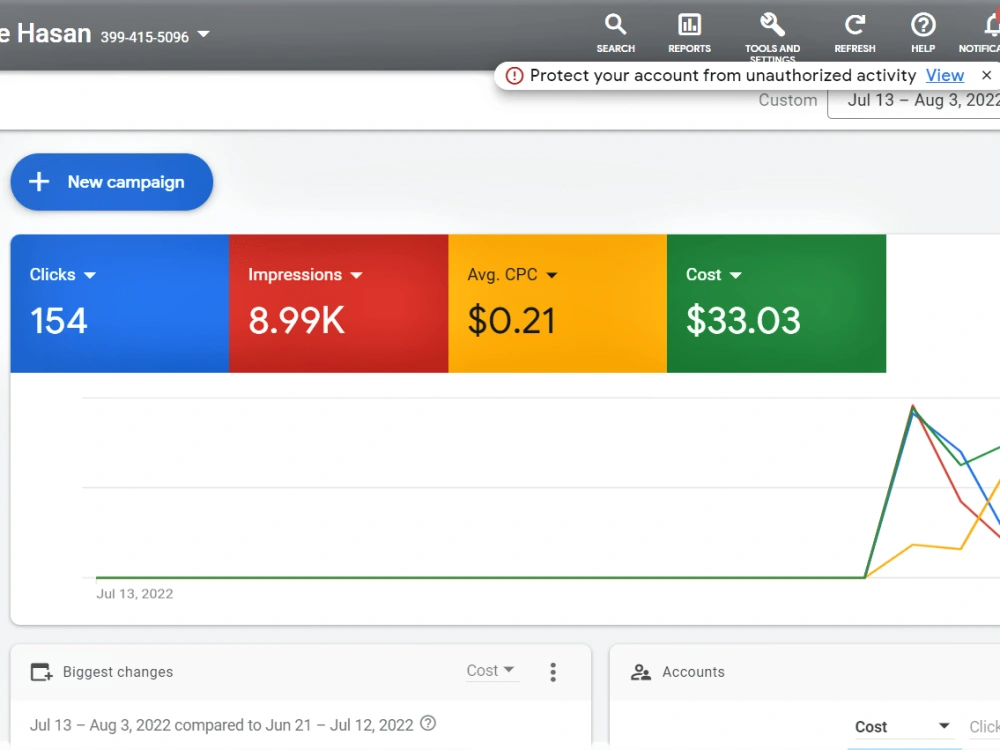The height and width of the screenshot is (750, 1000).
Task: Click the account ID 399-415-5096
Action: click(x=145, y=37)
